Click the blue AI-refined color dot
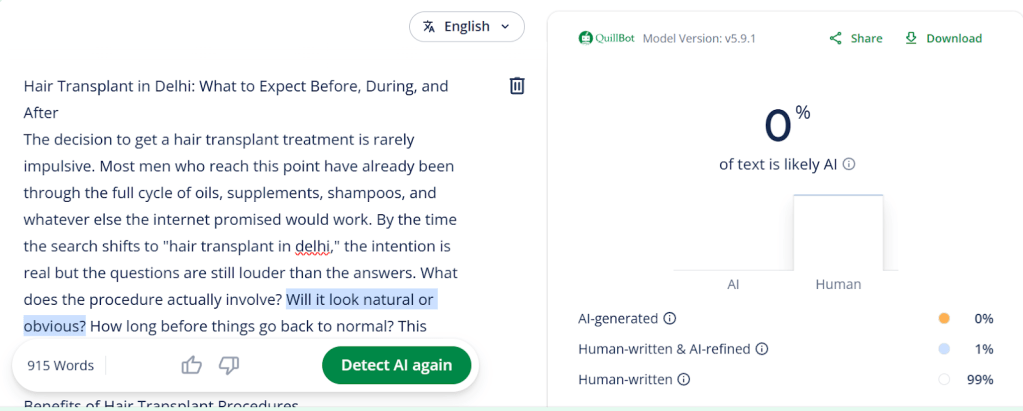This screenshot has width=1023, height=411. (943, 349)
